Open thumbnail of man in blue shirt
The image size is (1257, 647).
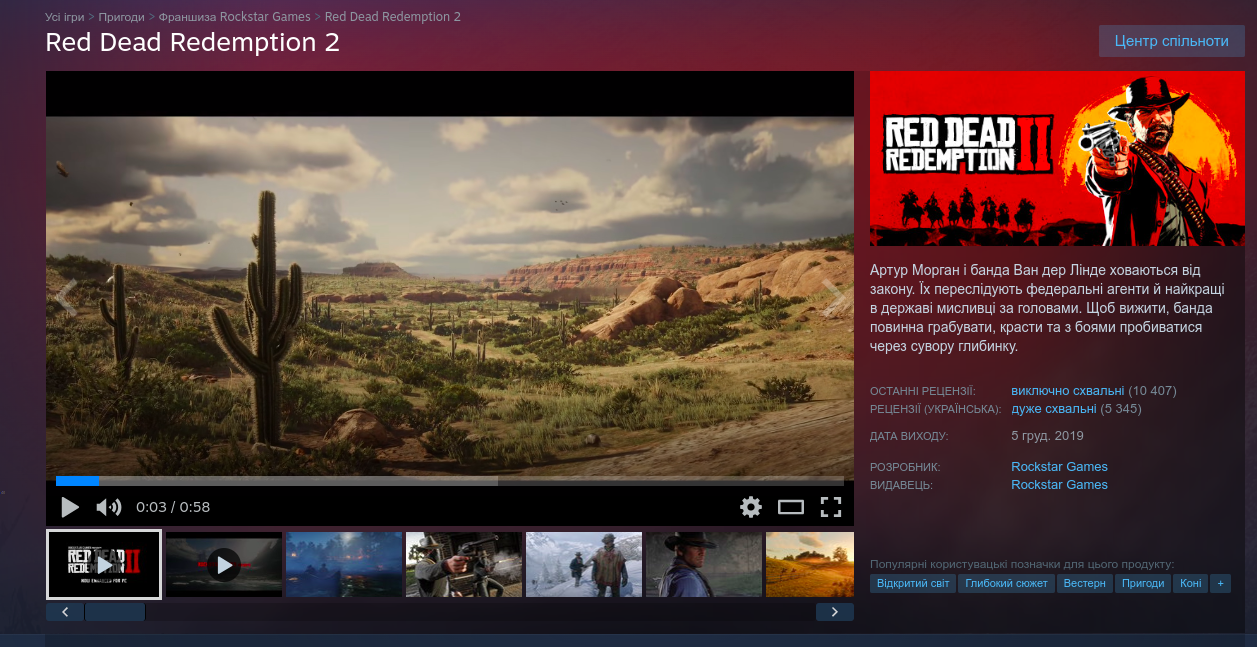coord(704,565)
